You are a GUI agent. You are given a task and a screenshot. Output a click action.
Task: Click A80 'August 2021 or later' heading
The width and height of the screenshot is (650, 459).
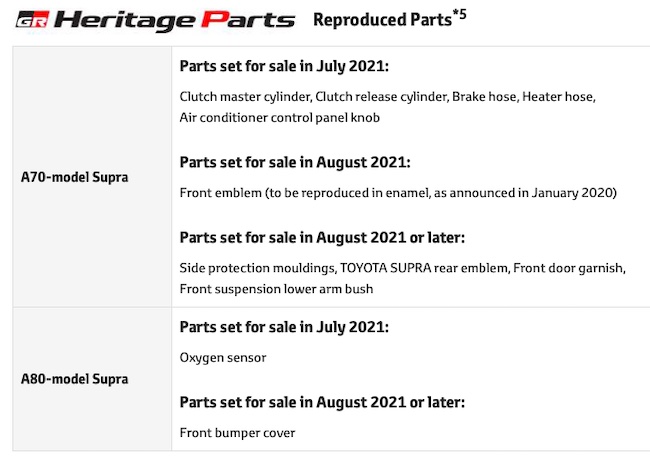click(322, 402)
